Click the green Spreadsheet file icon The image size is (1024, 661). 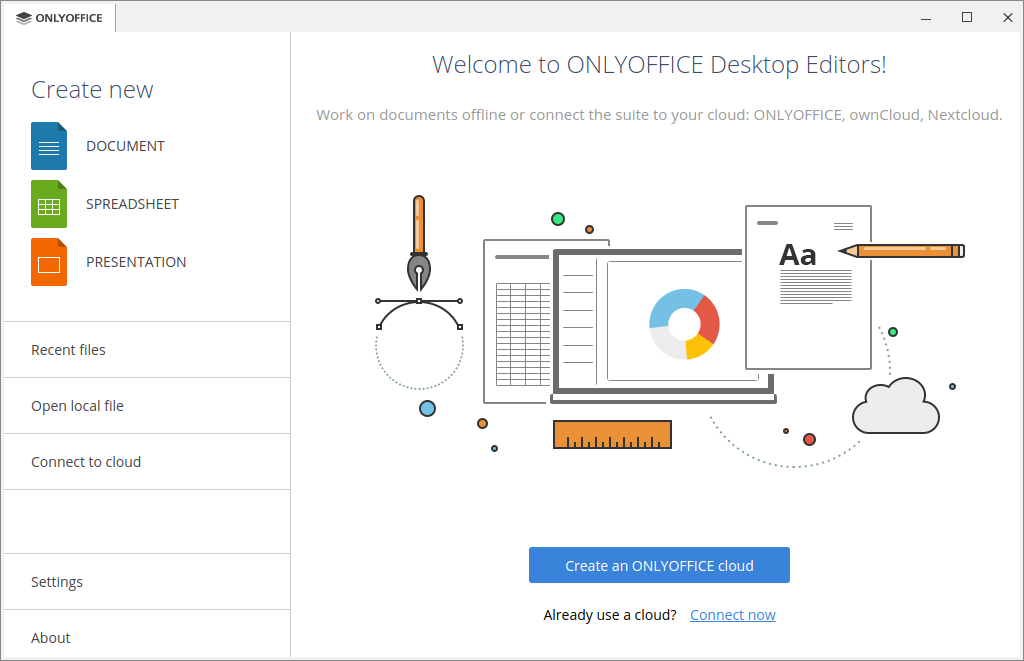pos(49,204)
